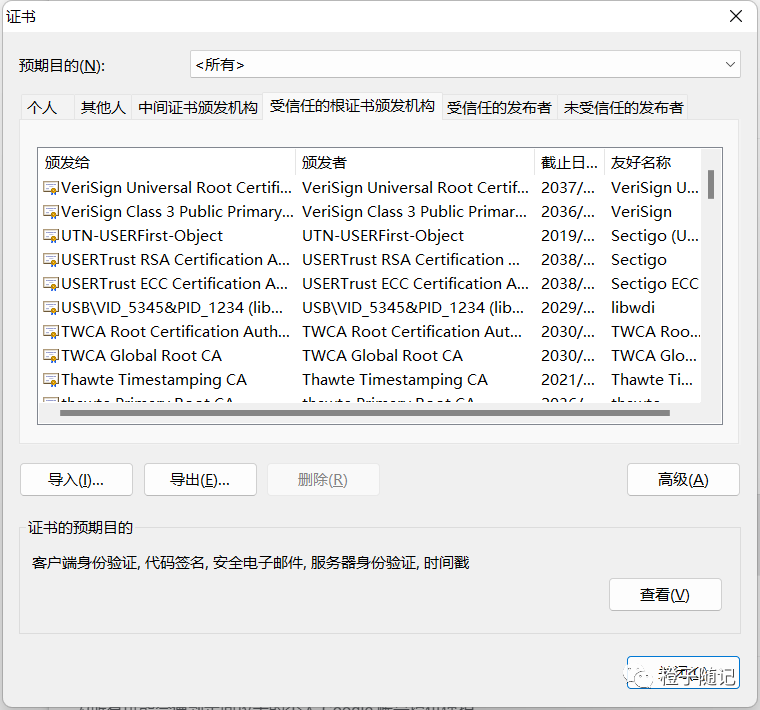760x710 pixels.
Task: Switch to the 未受信任的发布者 tab
Action: (623, 107)
